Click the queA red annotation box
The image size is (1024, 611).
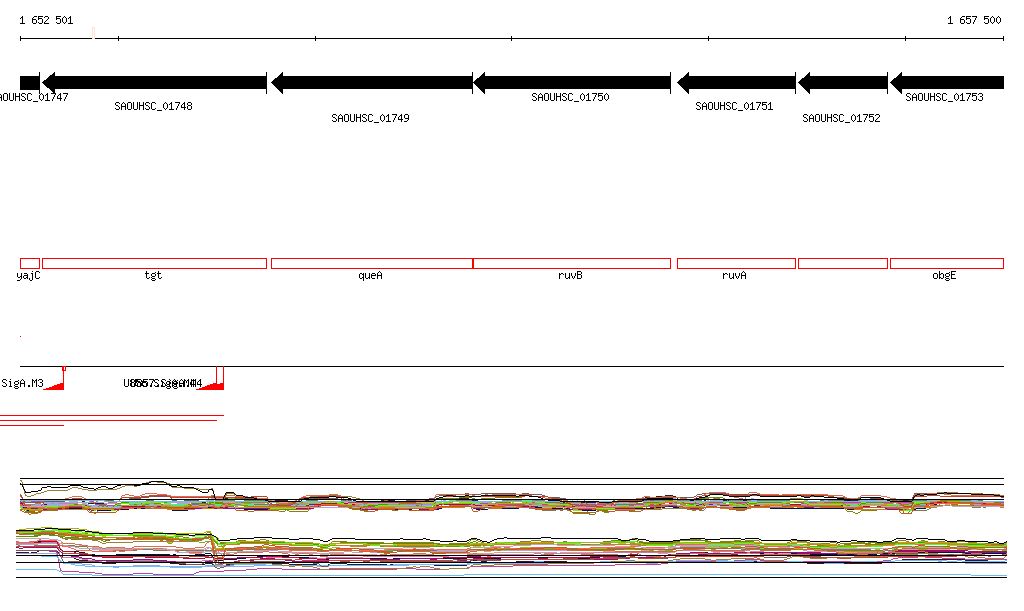click(x=372, y=264)
